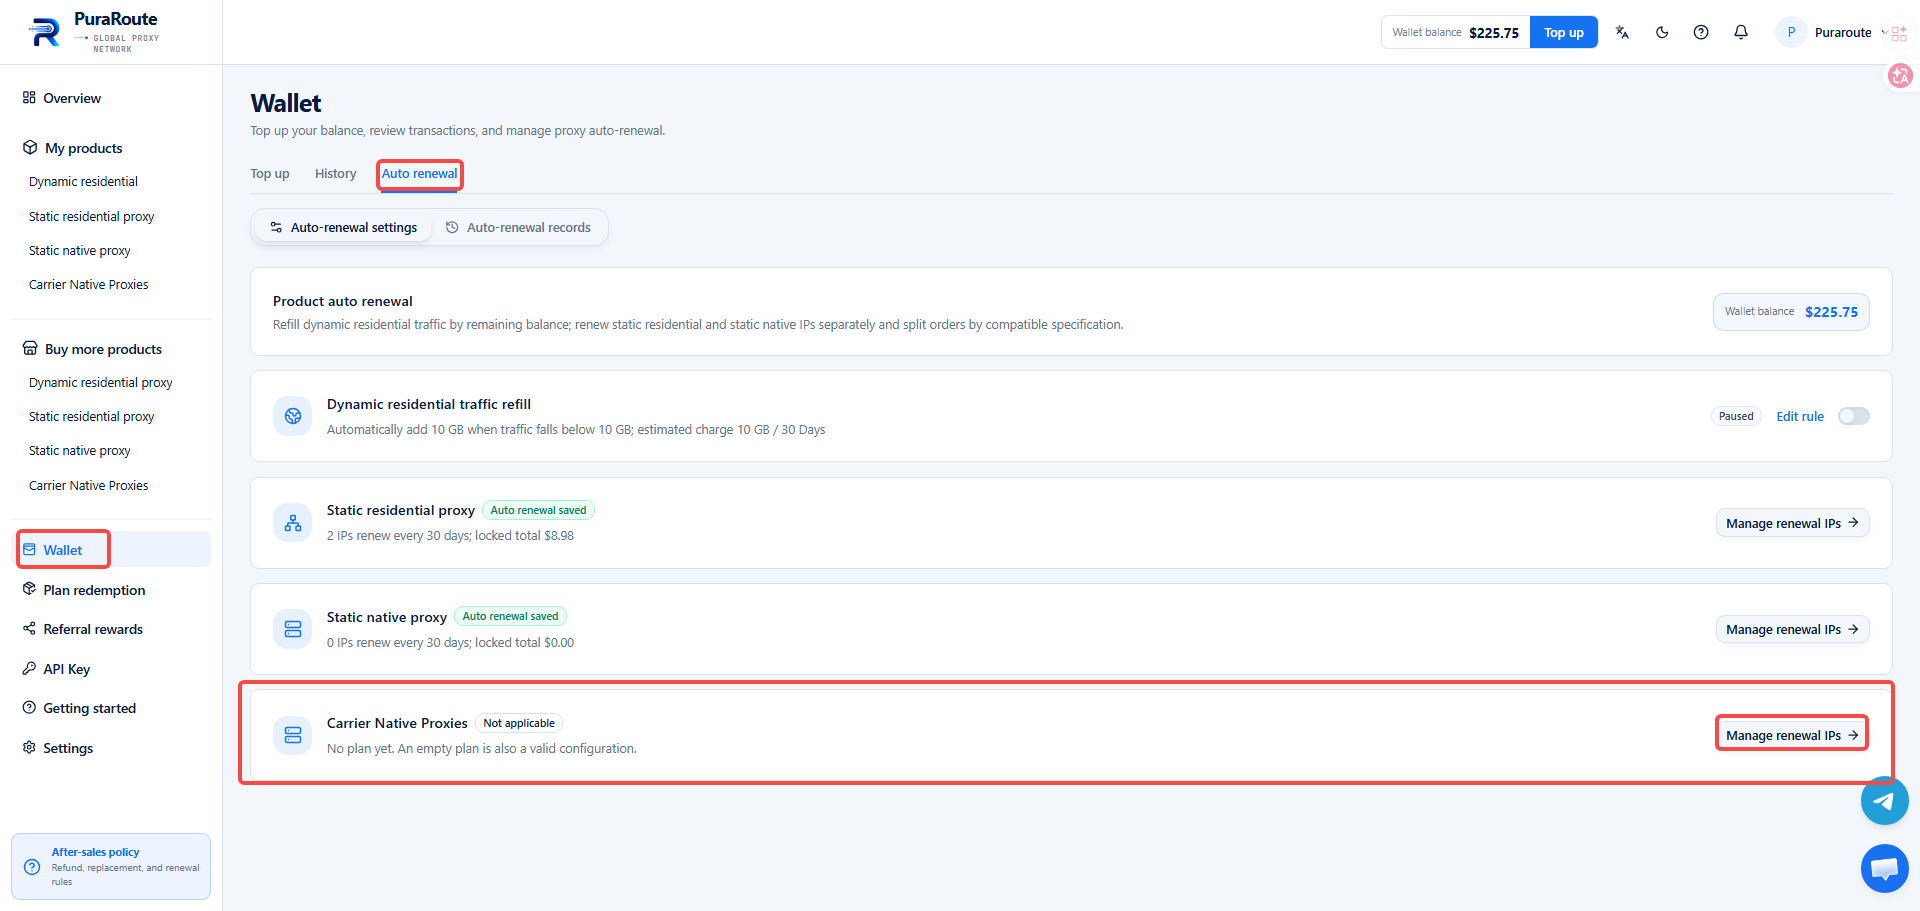Click the Not applicable badge
The image size is (1920, 911).
click(x=519, y=723)
